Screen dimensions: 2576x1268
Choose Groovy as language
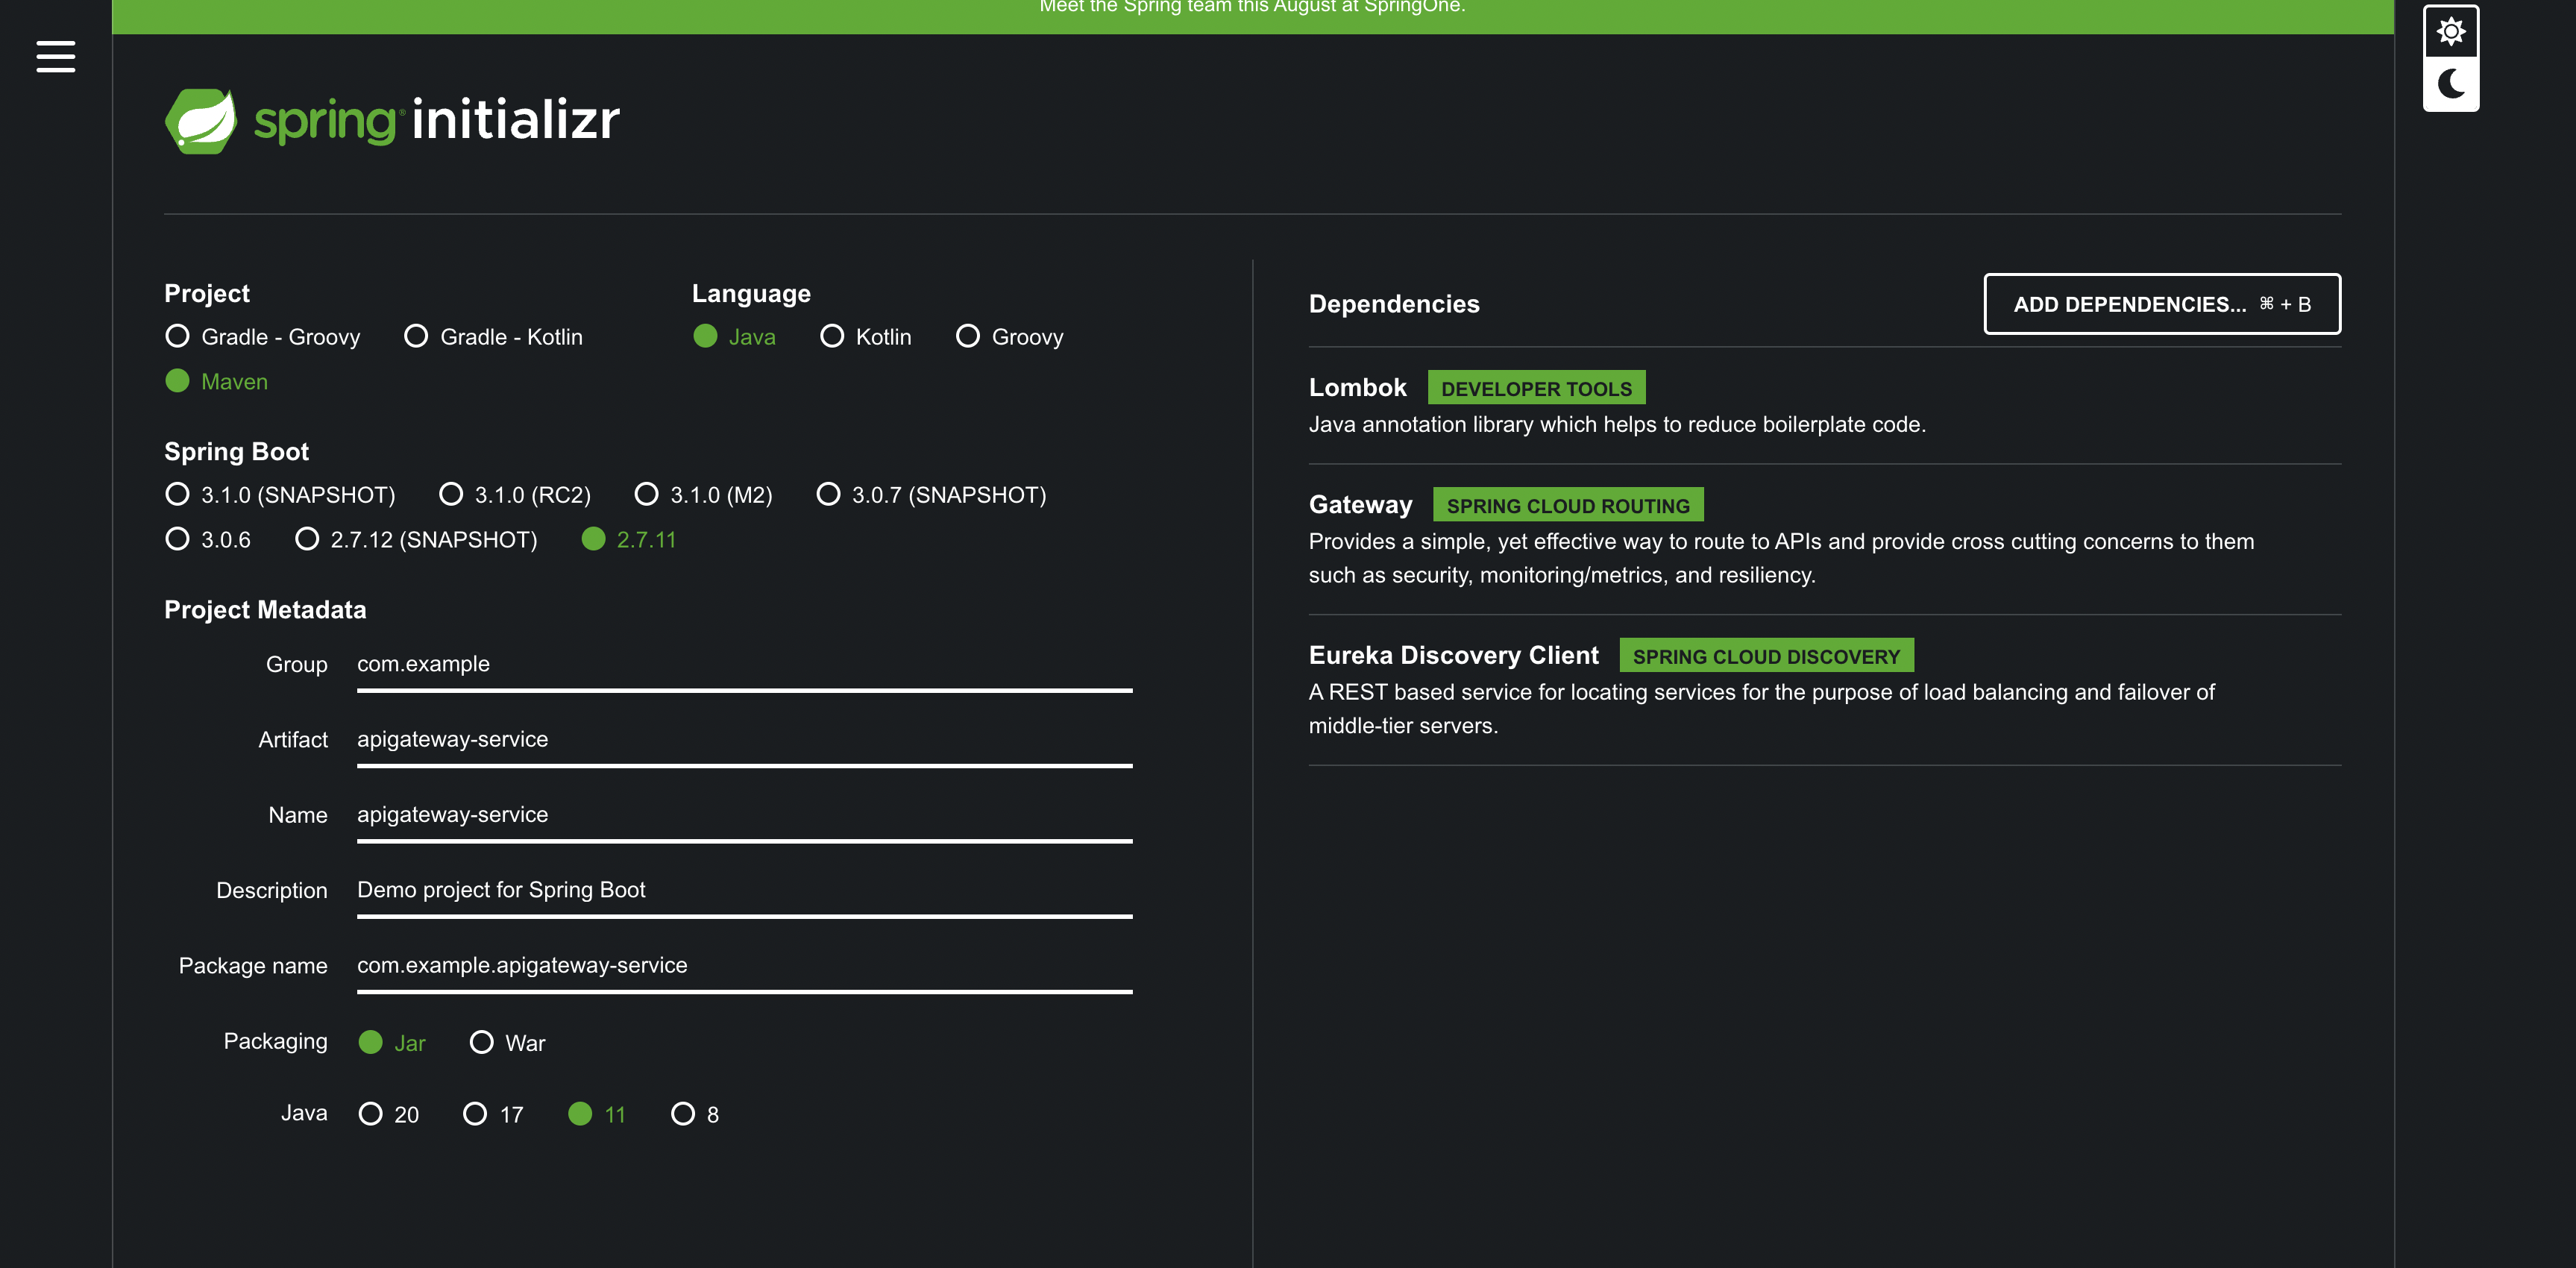click(x=1009, y=337)
